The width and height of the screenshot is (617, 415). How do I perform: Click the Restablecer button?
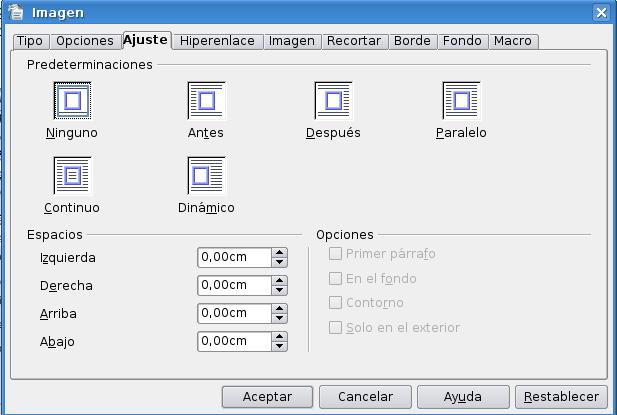click(x=562, y=397)
